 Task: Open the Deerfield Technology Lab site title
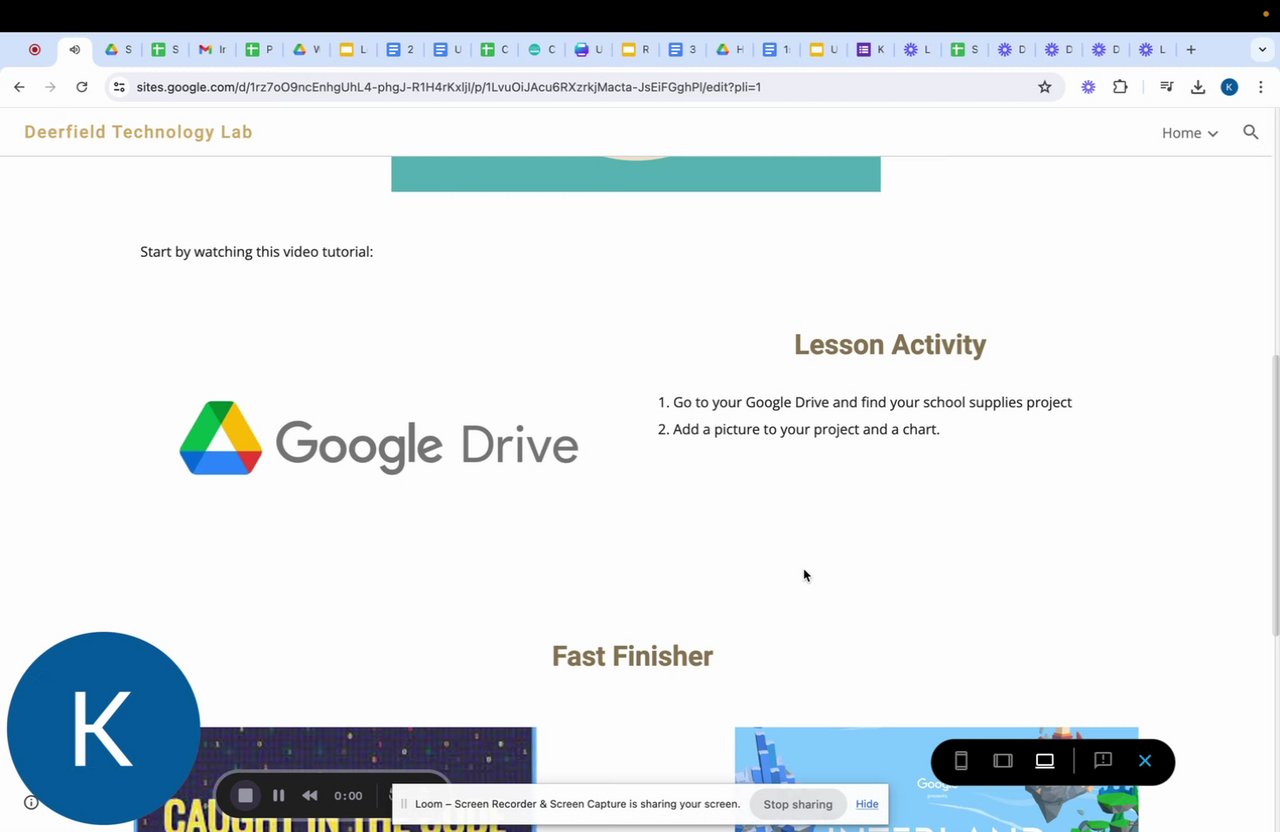click(138, 132)
